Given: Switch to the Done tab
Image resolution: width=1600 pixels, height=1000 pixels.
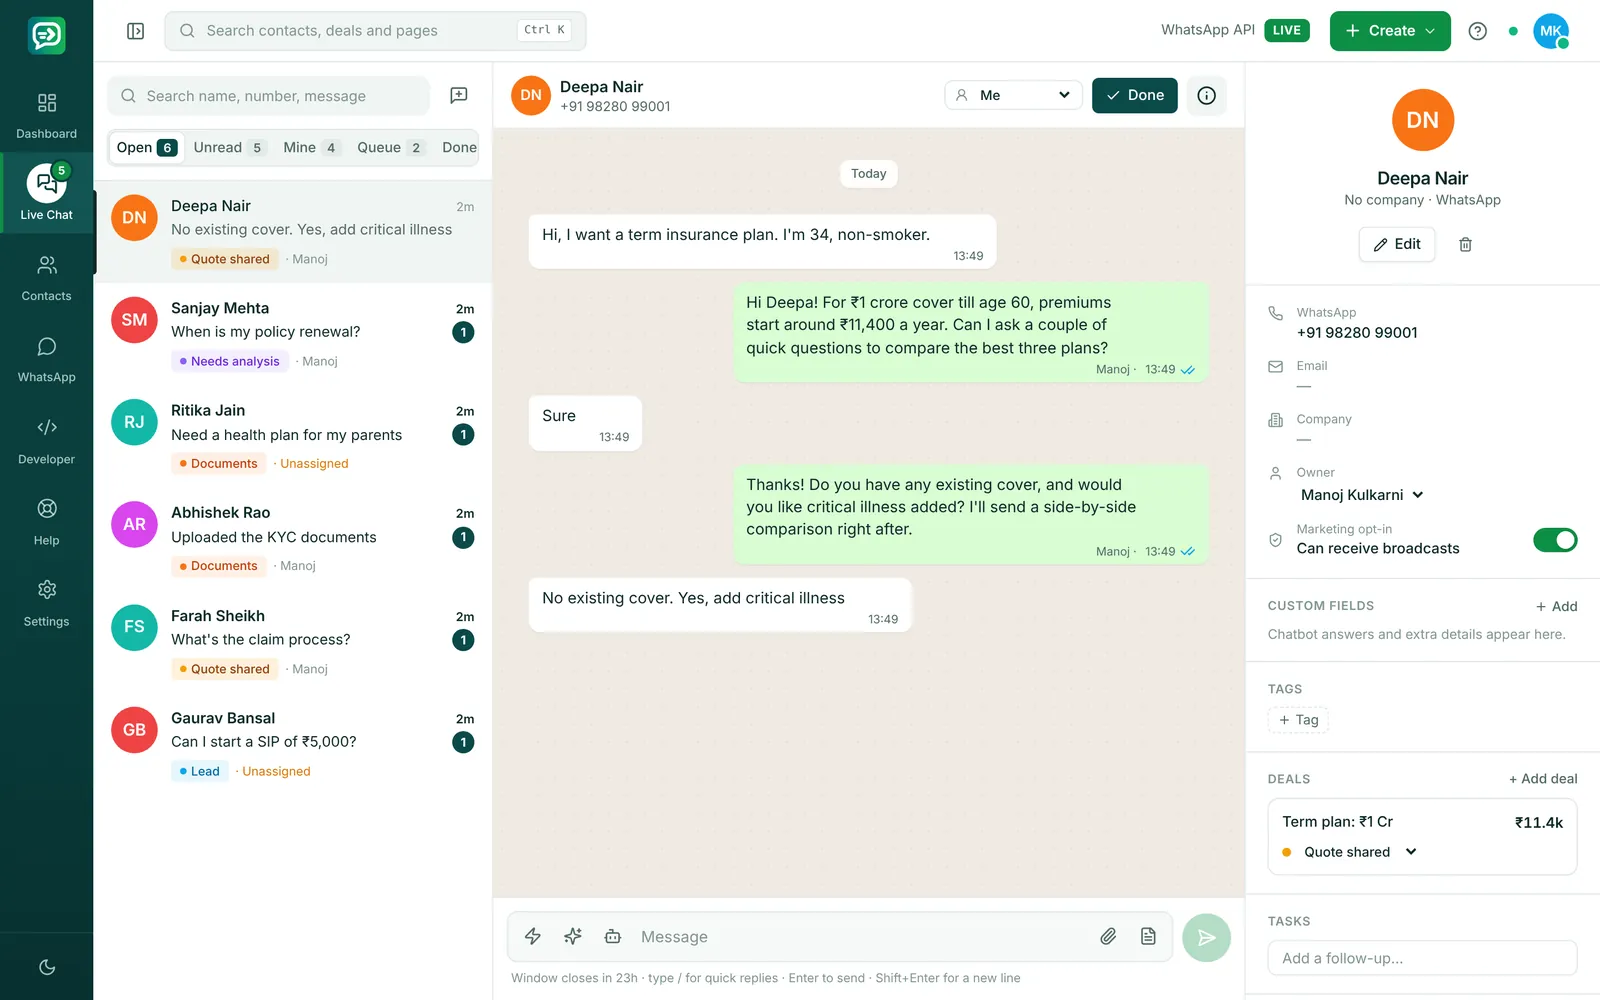Looking at the screenshot, I should pos(459,147).
